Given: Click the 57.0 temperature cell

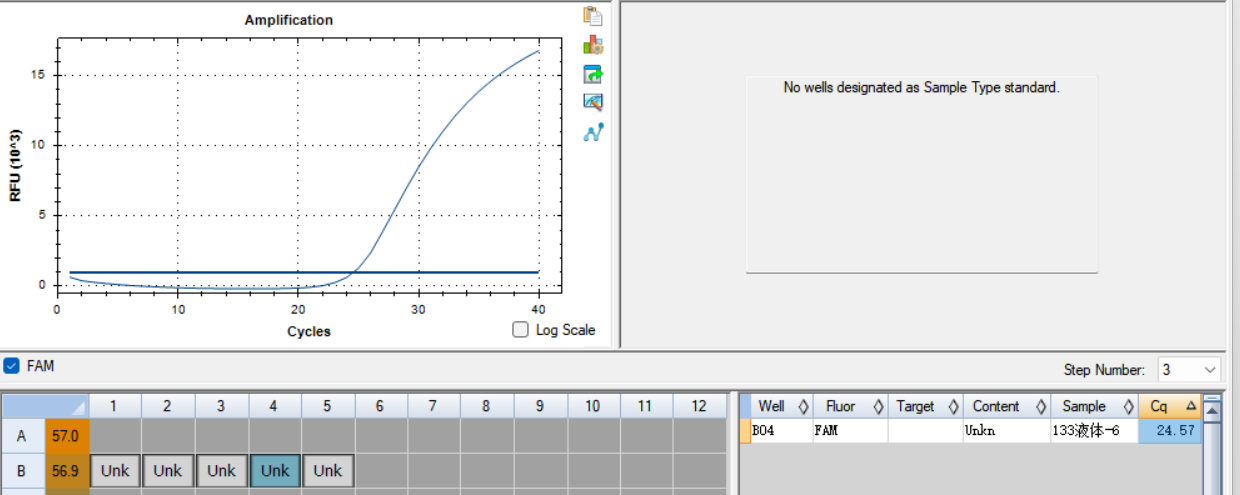Looking at the screenshot, I should pyautogui.click(x=66, y=436).
